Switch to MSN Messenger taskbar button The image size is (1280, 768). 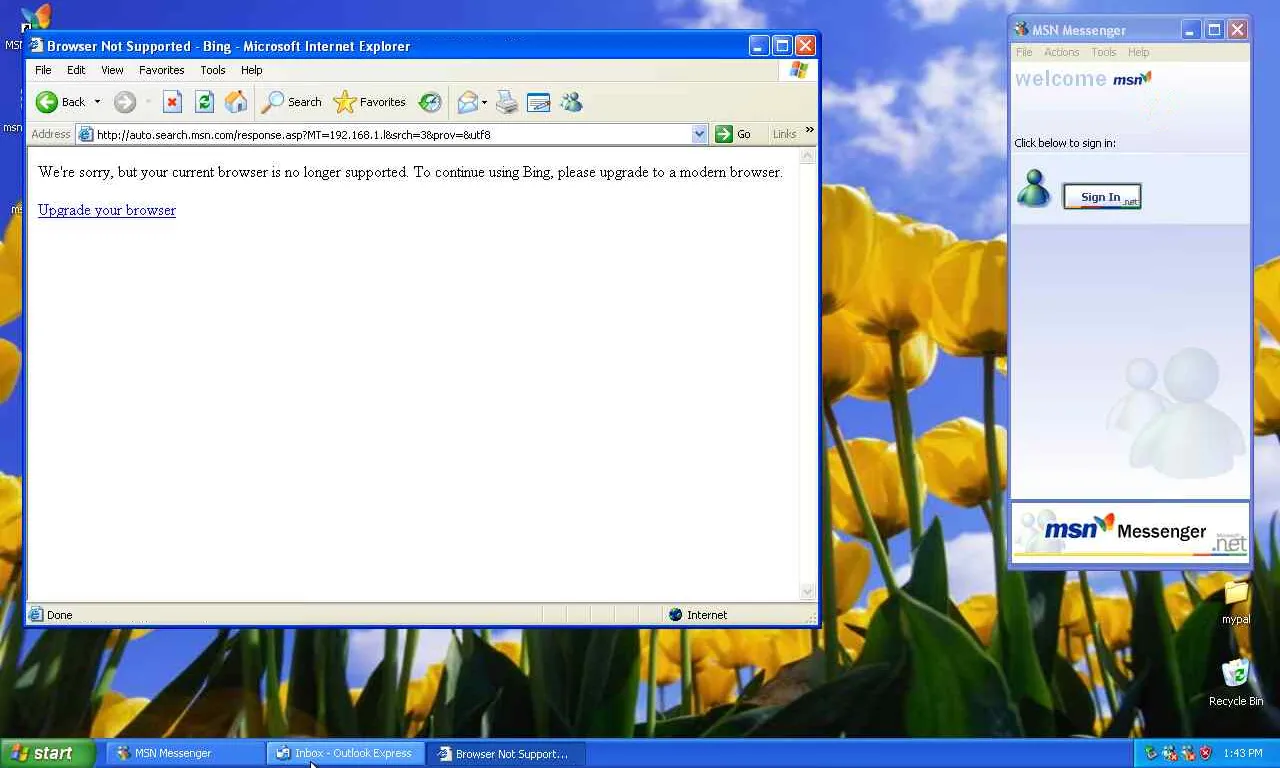[x=186, y=753]
